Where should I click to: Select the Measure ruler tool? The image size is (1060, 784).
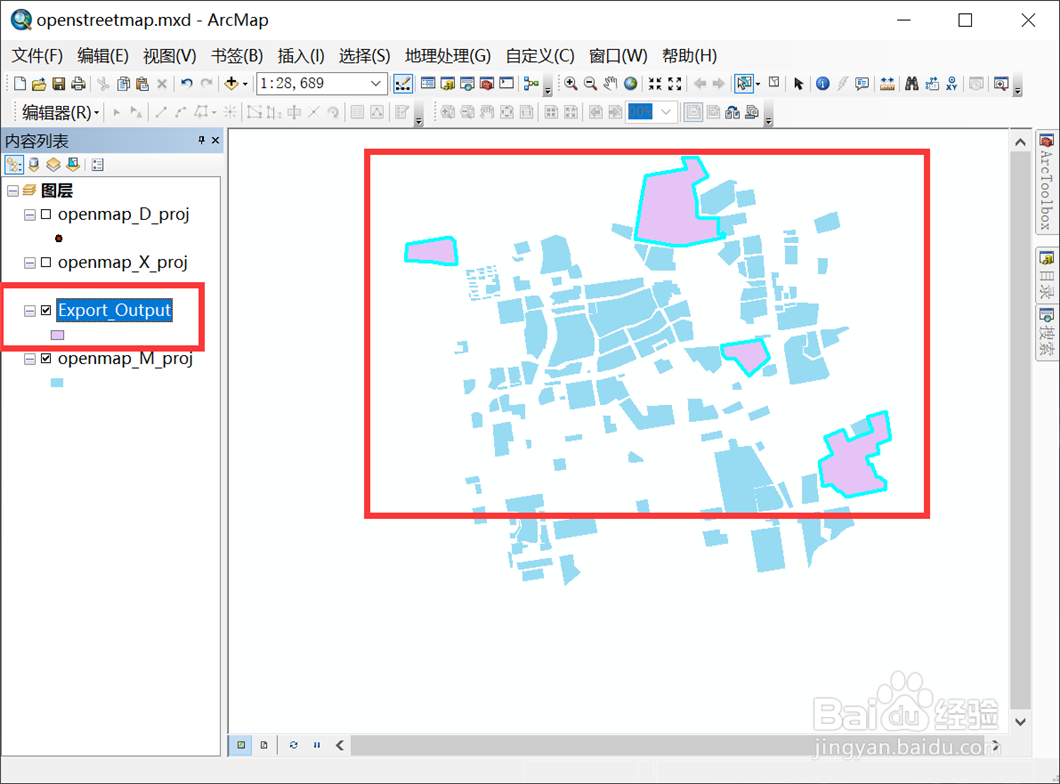pyautogui.click(x=887, y=84)
